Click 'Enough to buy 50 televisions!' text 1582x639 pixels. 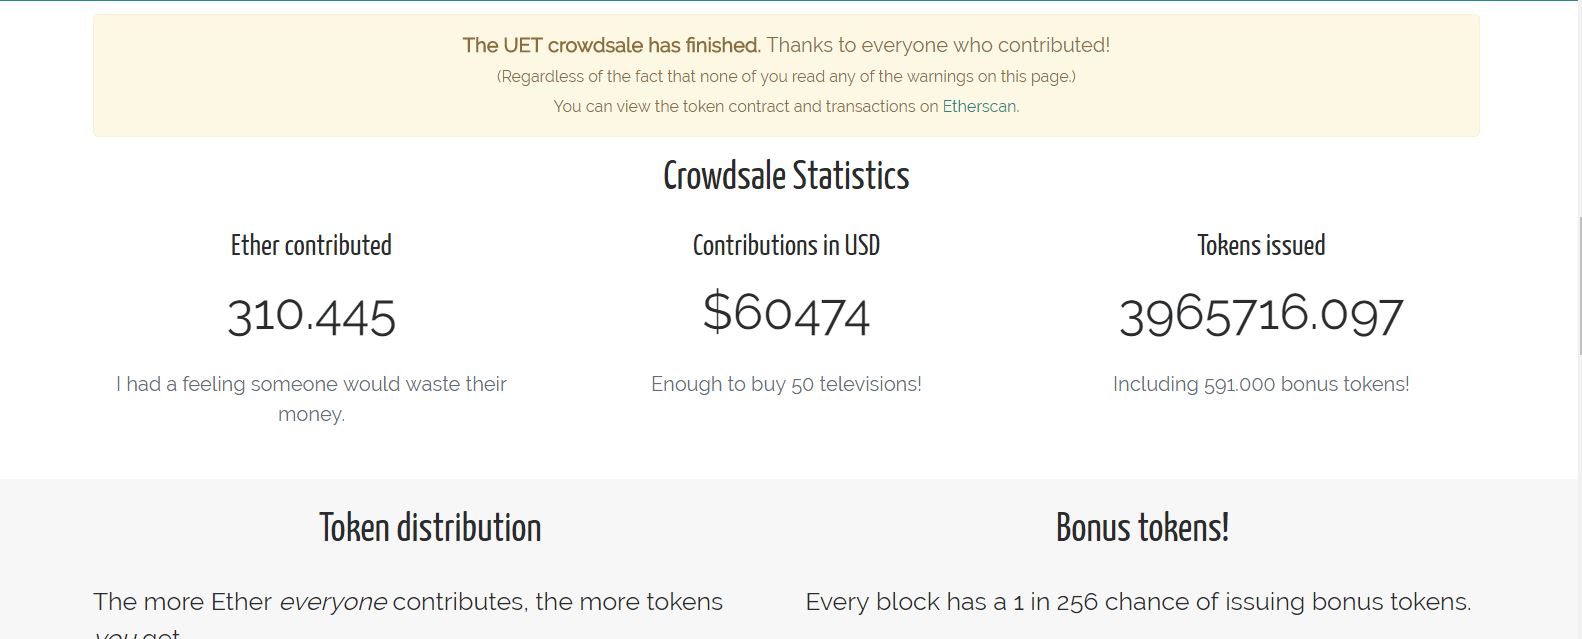786,384
